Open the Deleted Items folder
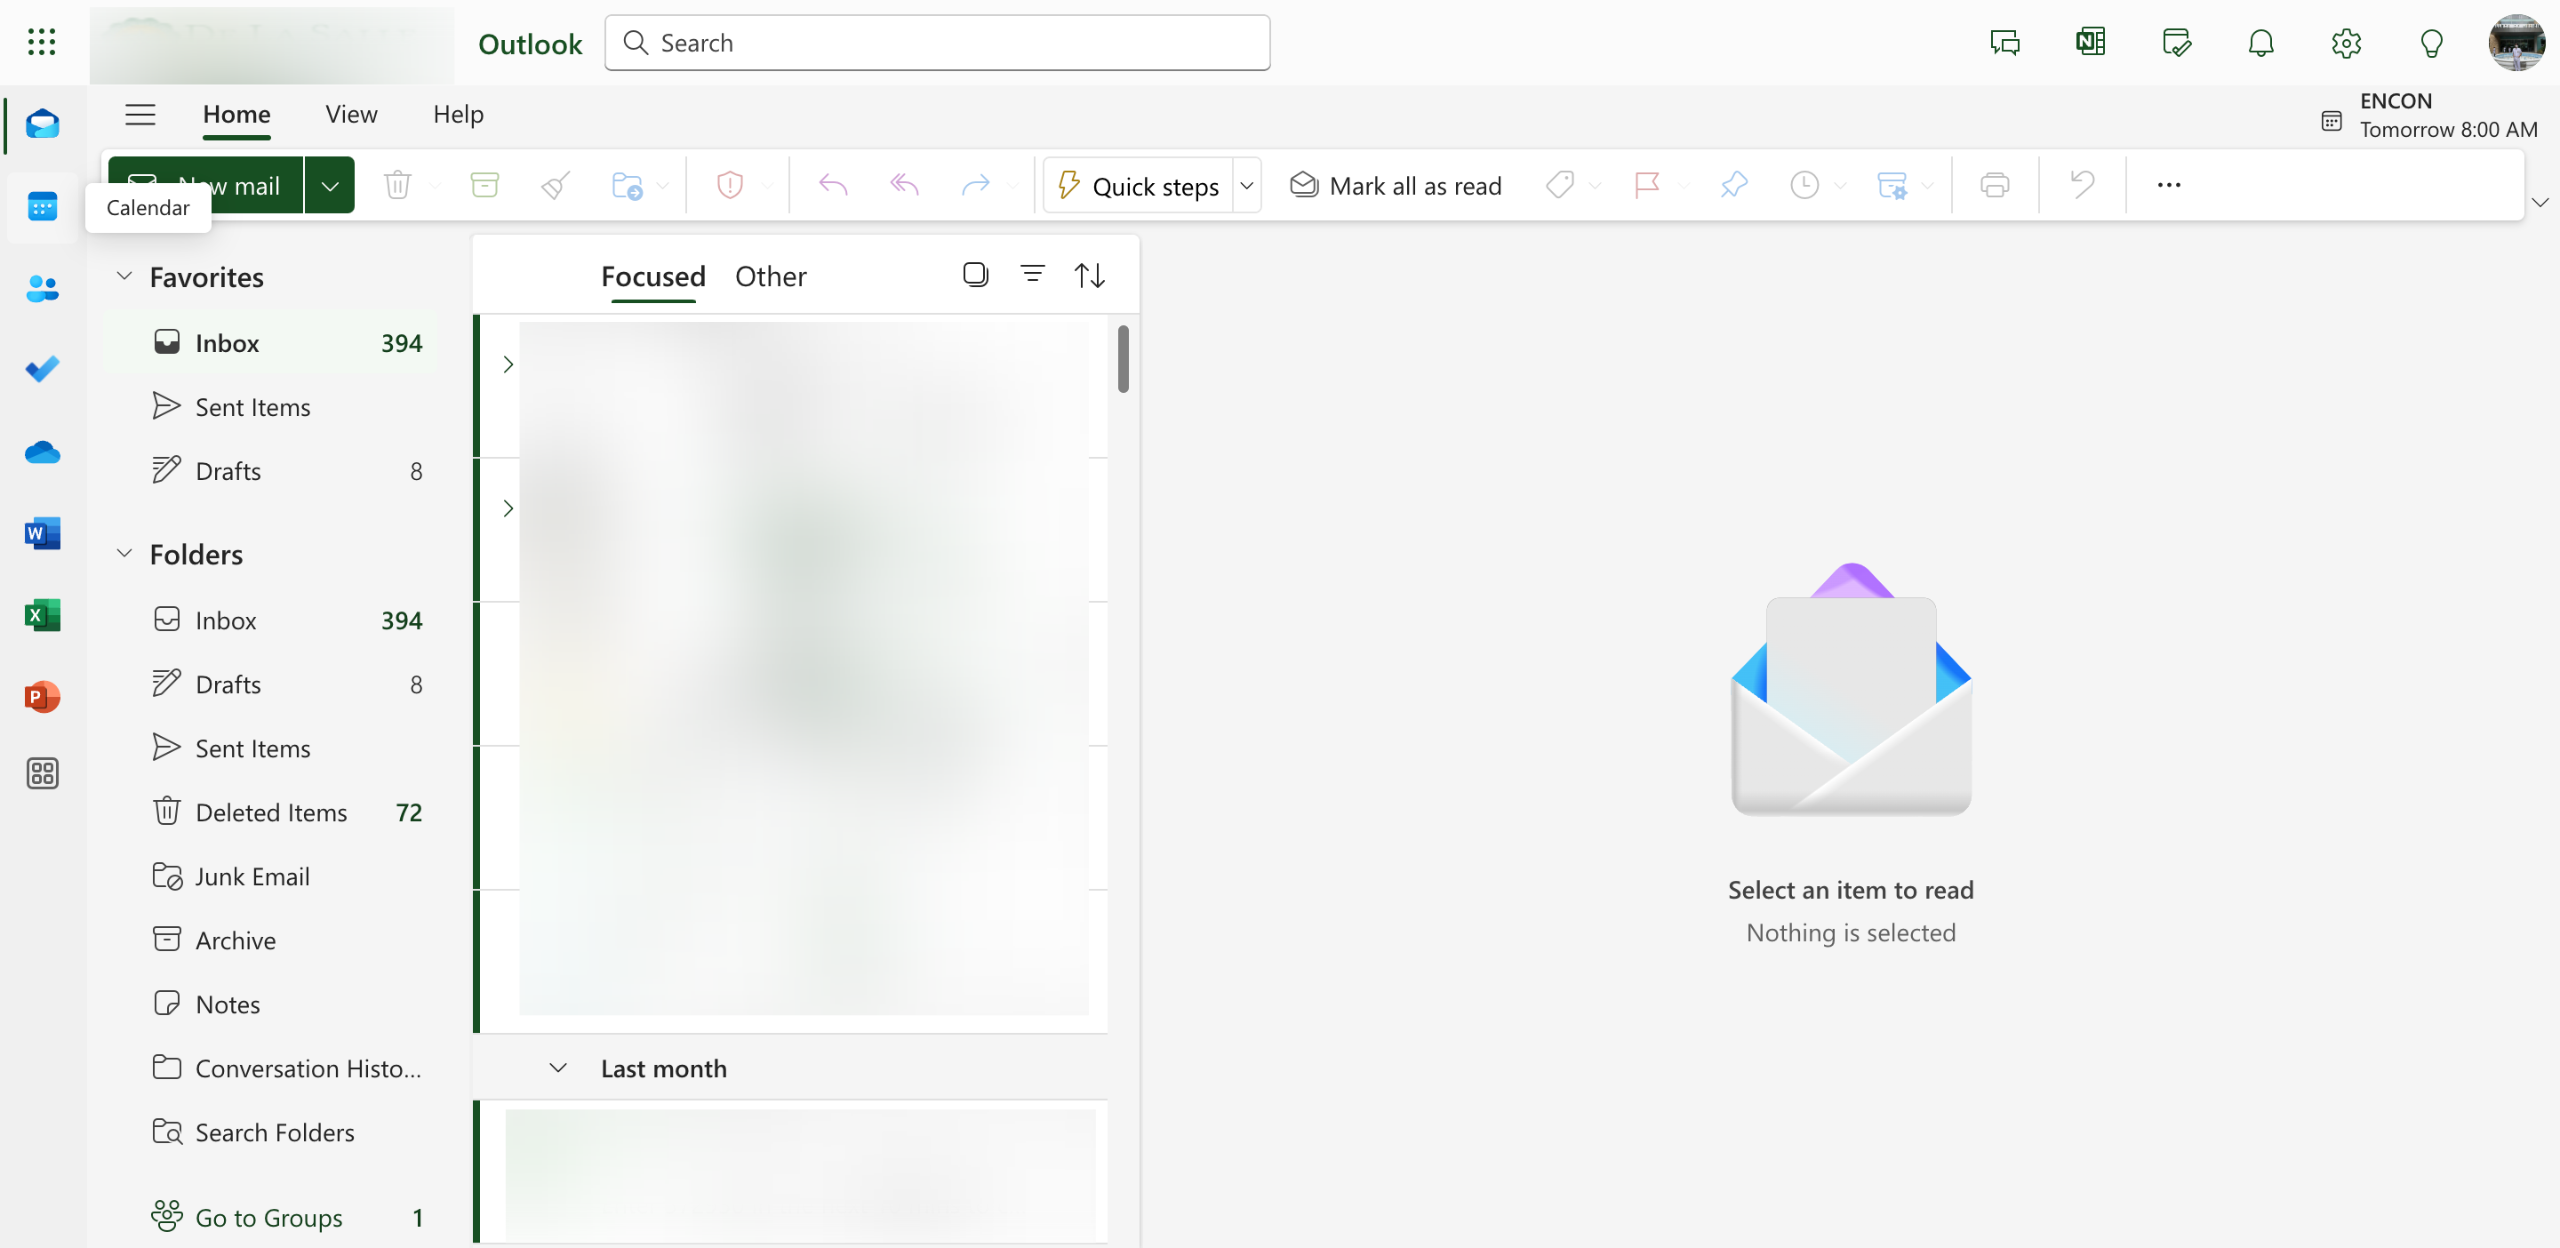 click(x=270, y=812)
